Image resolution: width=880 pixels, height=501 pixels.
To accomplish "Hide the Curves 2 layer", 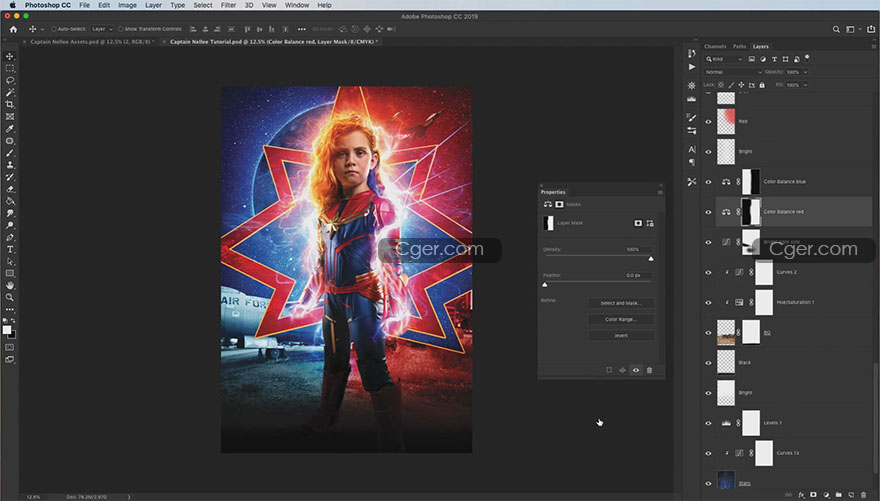I will coord(708,273).
